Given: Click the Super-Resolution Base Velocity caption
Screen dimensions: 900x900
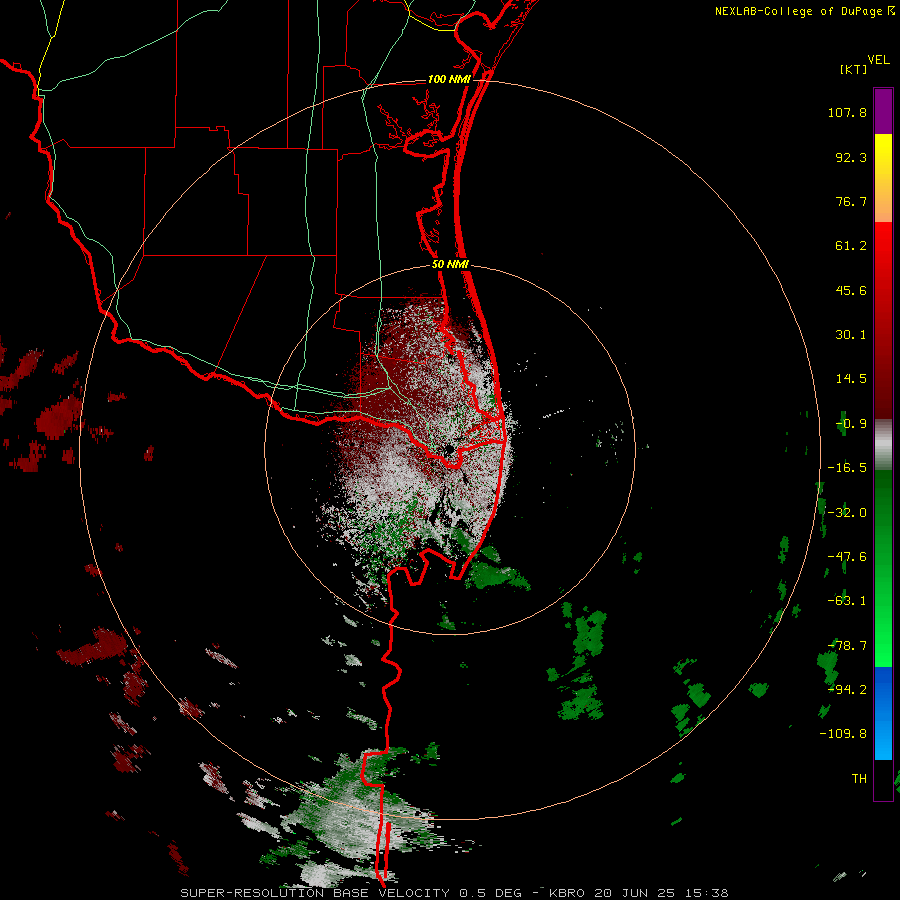Looking at the screenshot, I should 454,893.
